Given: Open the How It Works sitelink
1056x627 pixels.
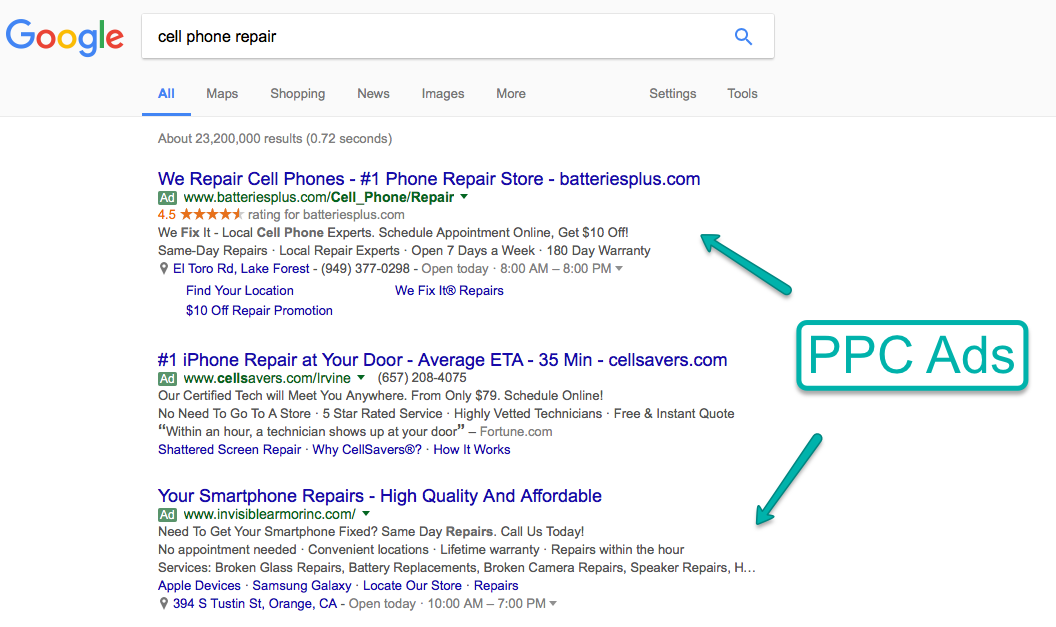Looking at the screenshot, I should [471, 449].
